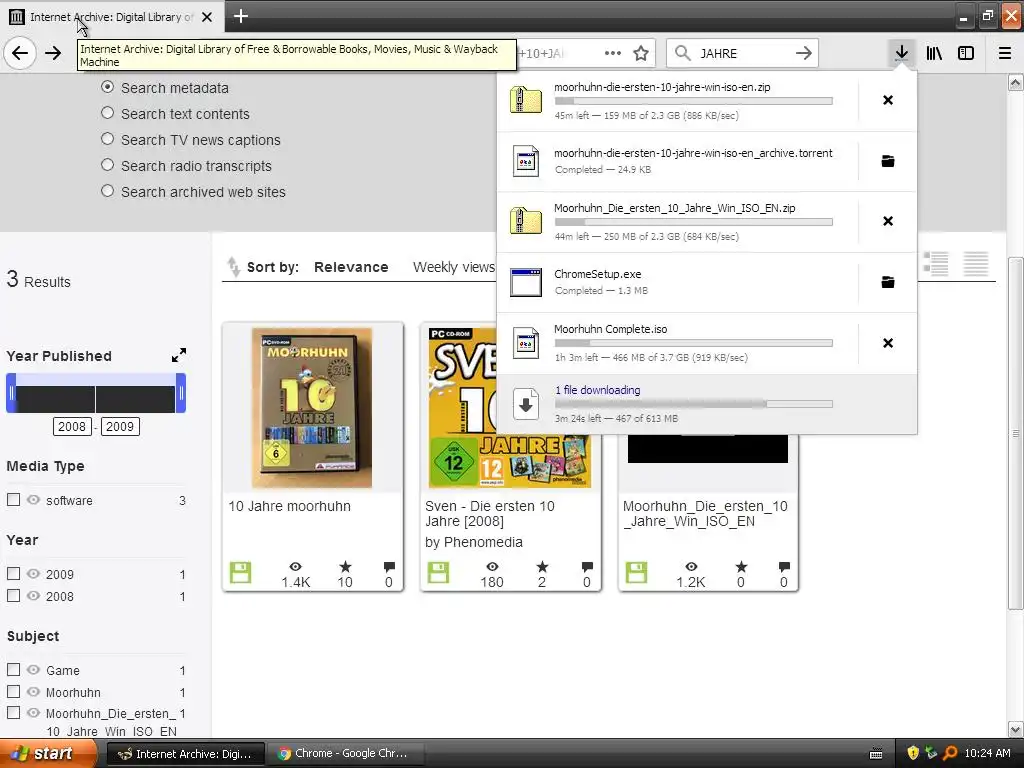Image resolution: width=1024 pixels, height=768 pixels.
Task: Click the 2008 start year box
Action: 72,426
